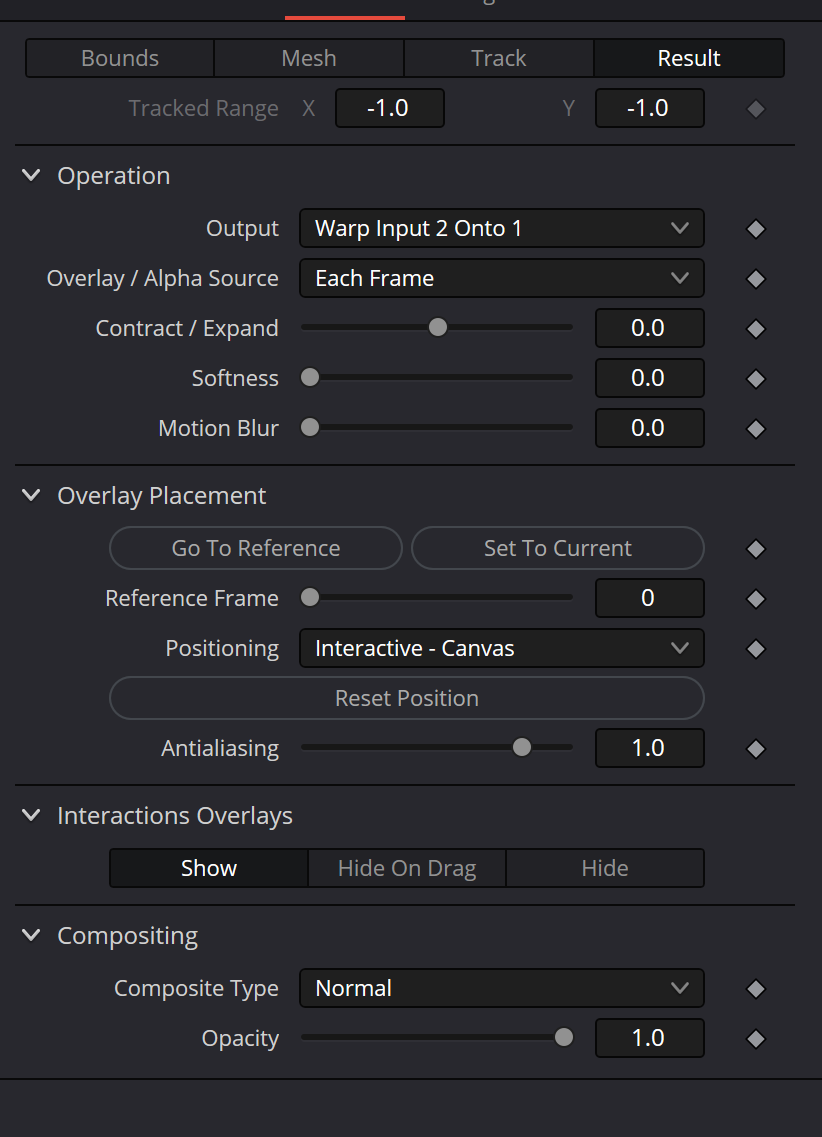Click the Softness value field

(649, 378)
